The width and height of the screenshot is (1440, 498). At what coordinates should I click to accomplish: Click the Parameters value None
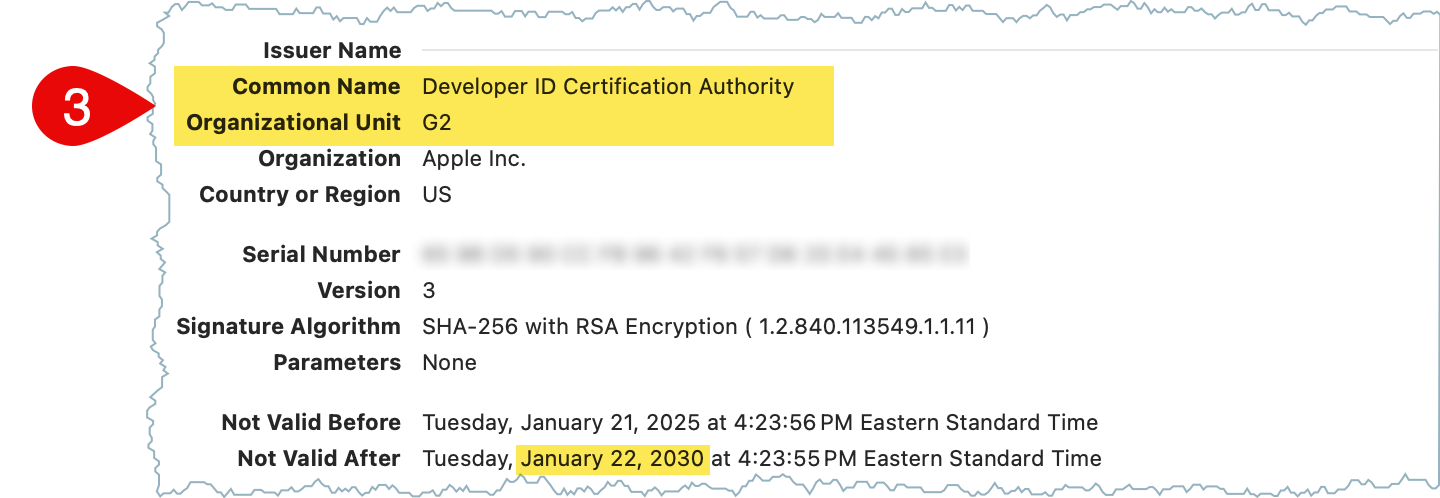point(450,362)
